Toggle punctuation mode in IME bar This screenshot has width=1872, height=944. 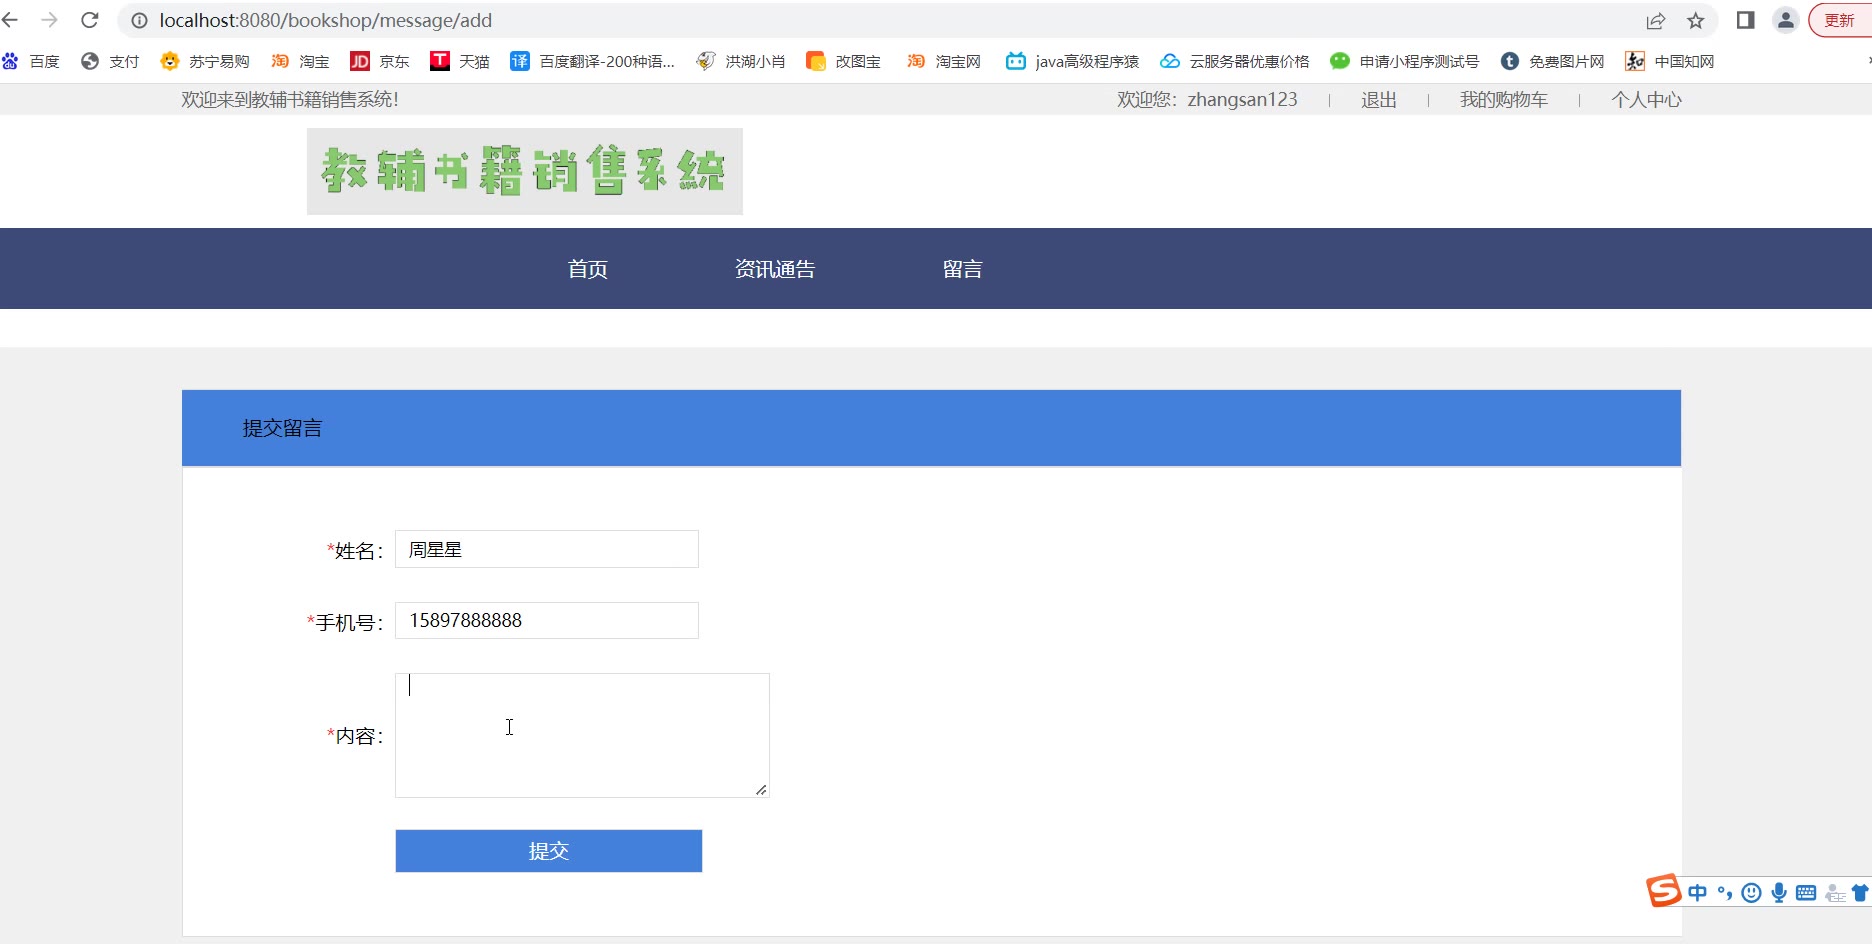(x=1725, y=893)
